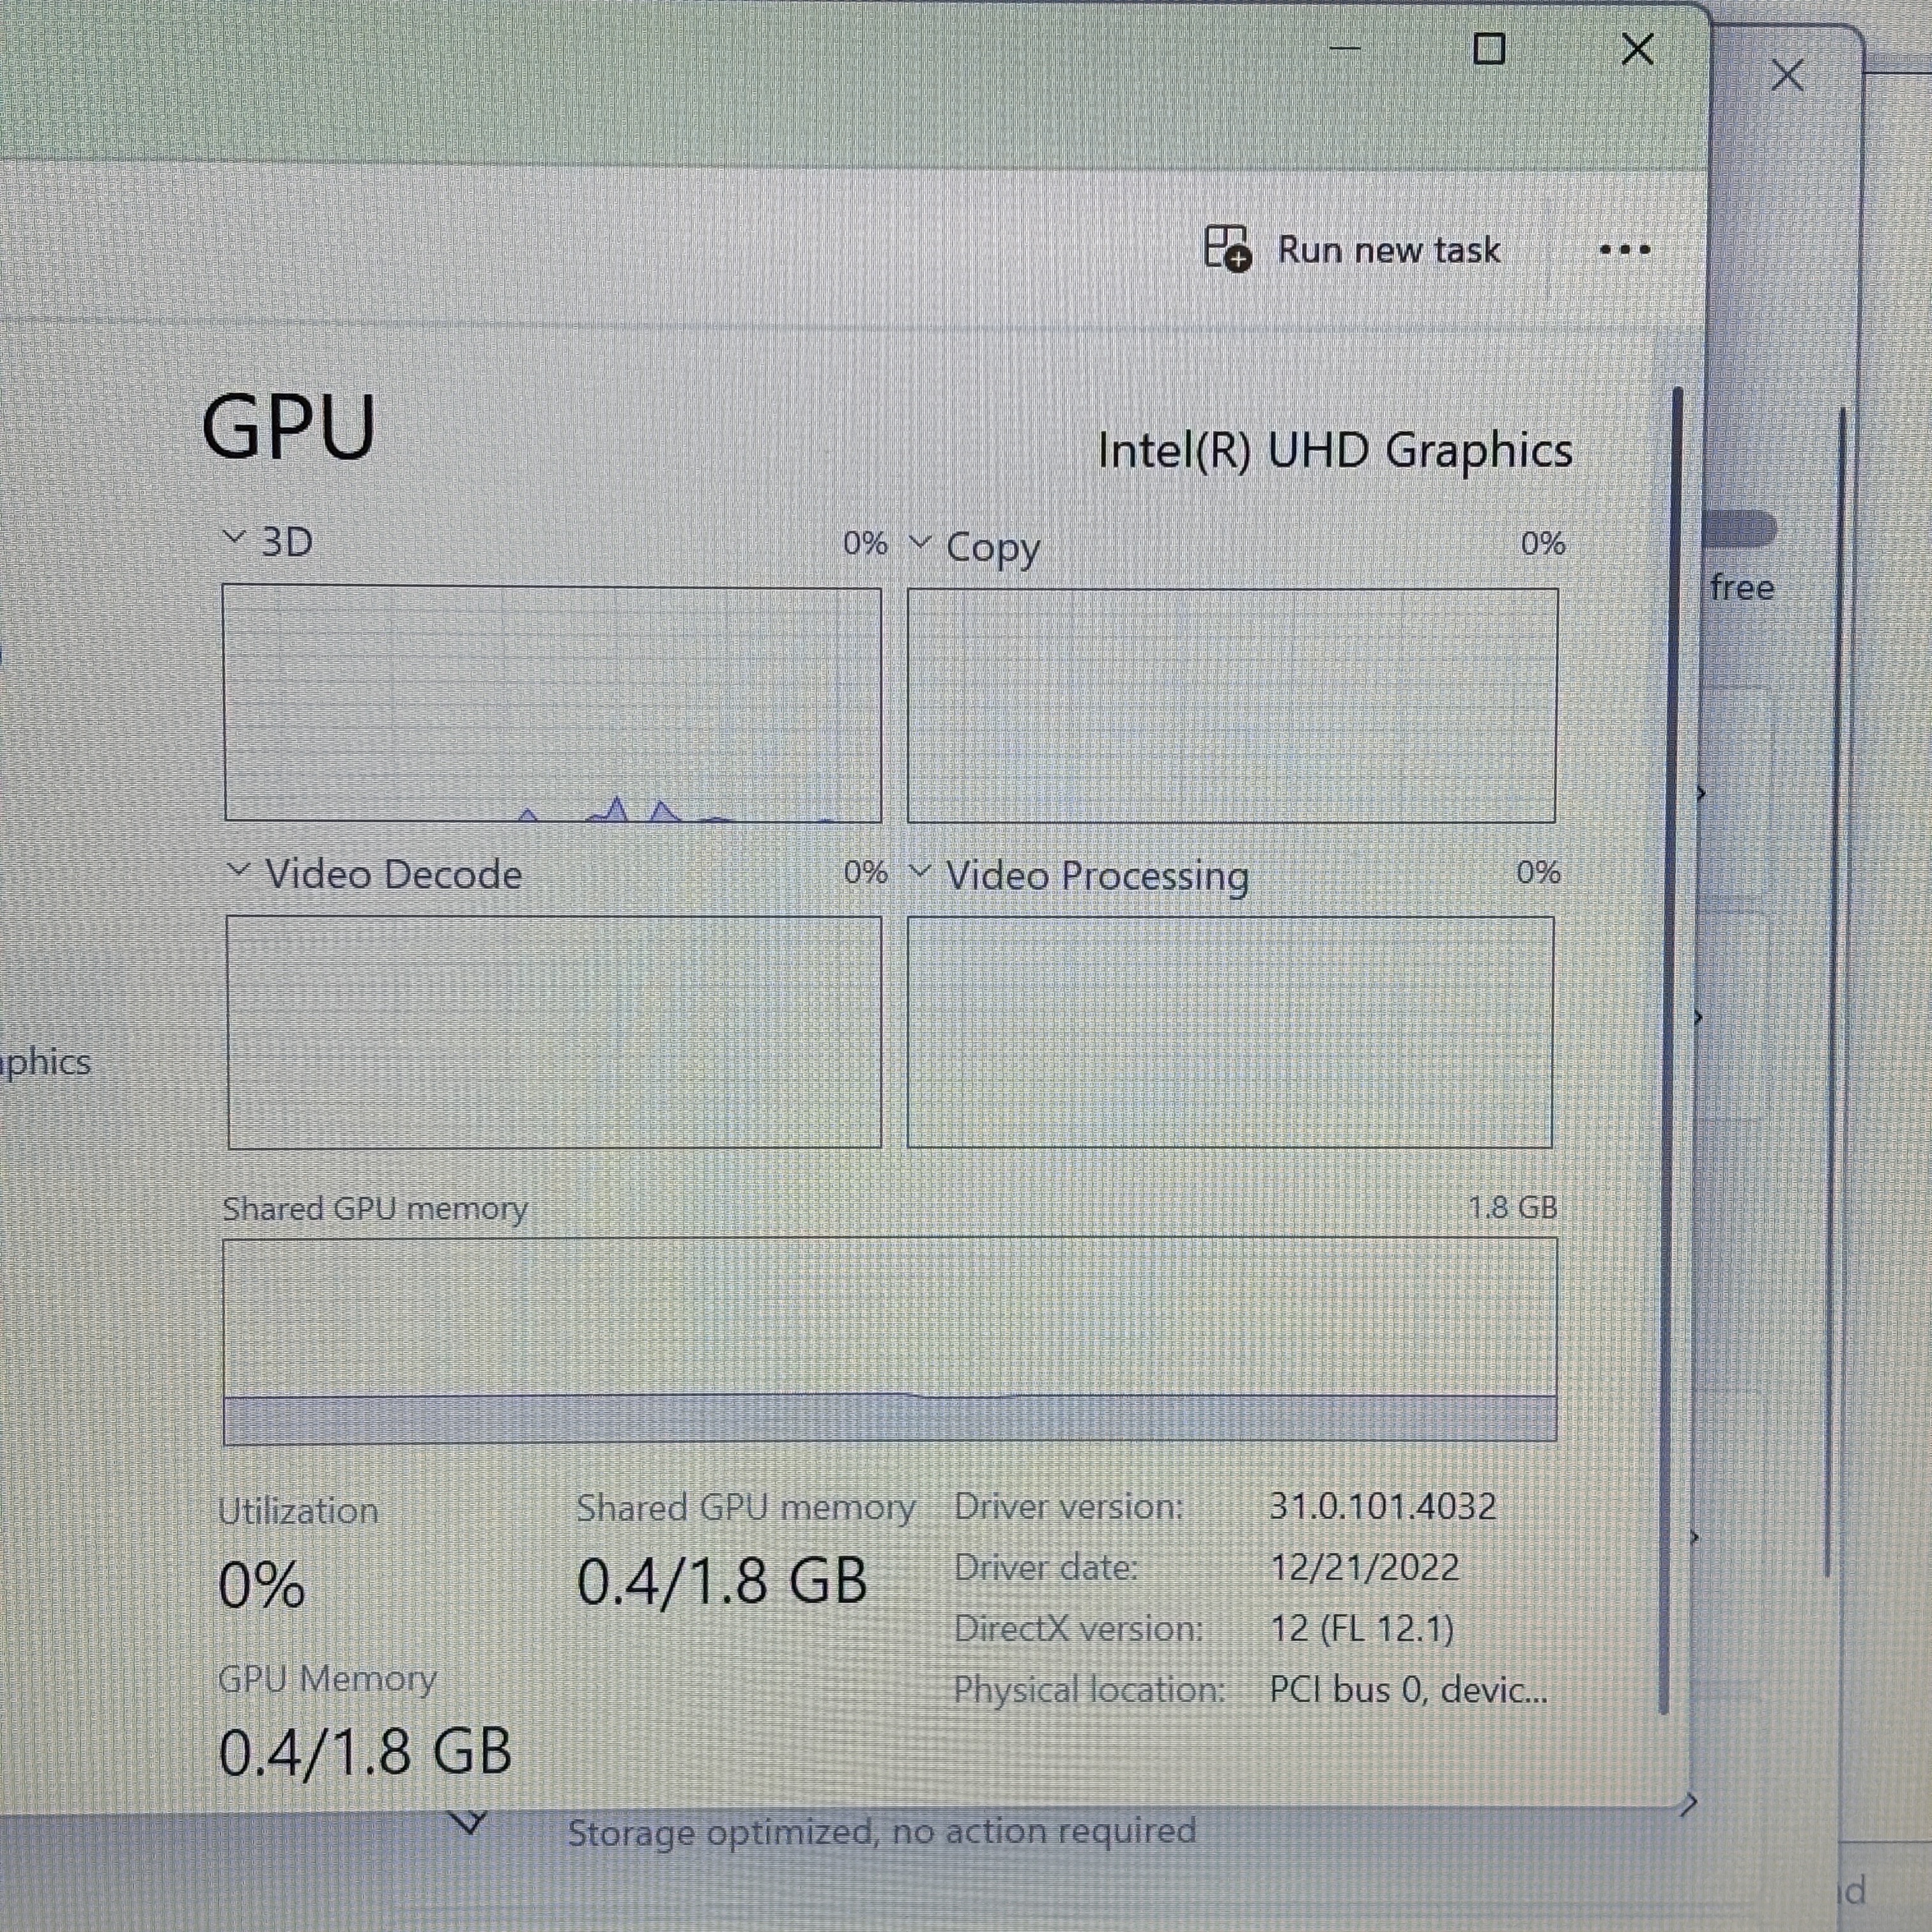Click the "Utilization" label
This screenshot has width=1932, height=1932.
click(x=298, y=1510)
